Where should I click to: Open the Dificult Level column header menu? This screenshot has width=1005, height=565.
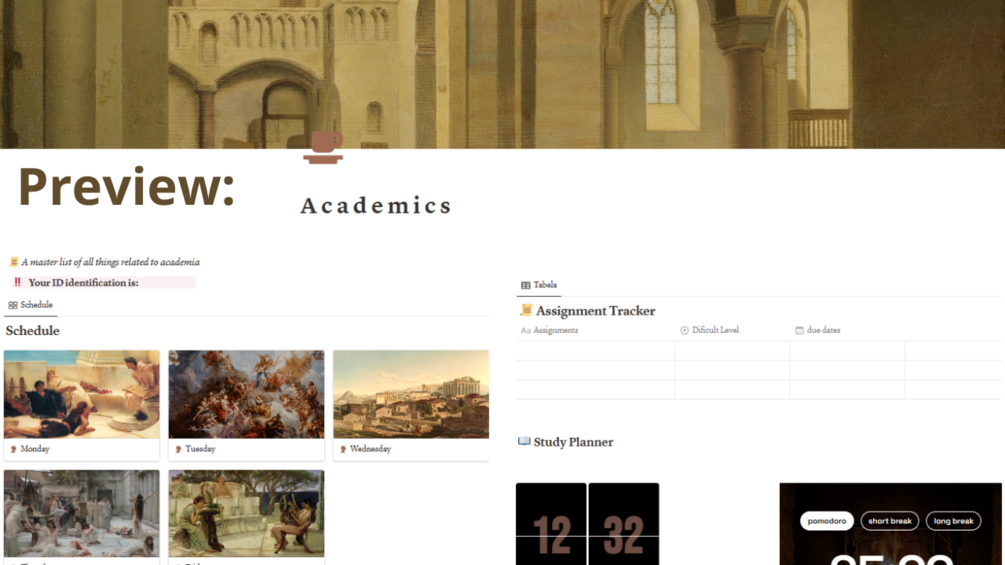[710, 331]
